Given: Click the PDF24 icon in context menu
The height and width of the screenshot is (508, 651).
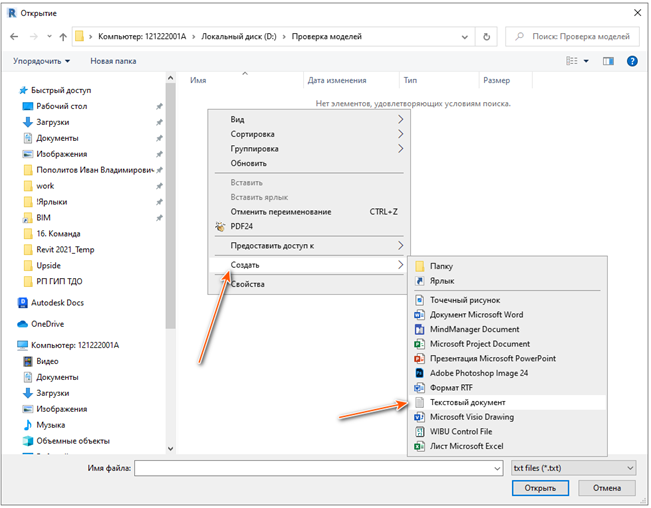Looking at the screenshot, I should pos(221,226).
